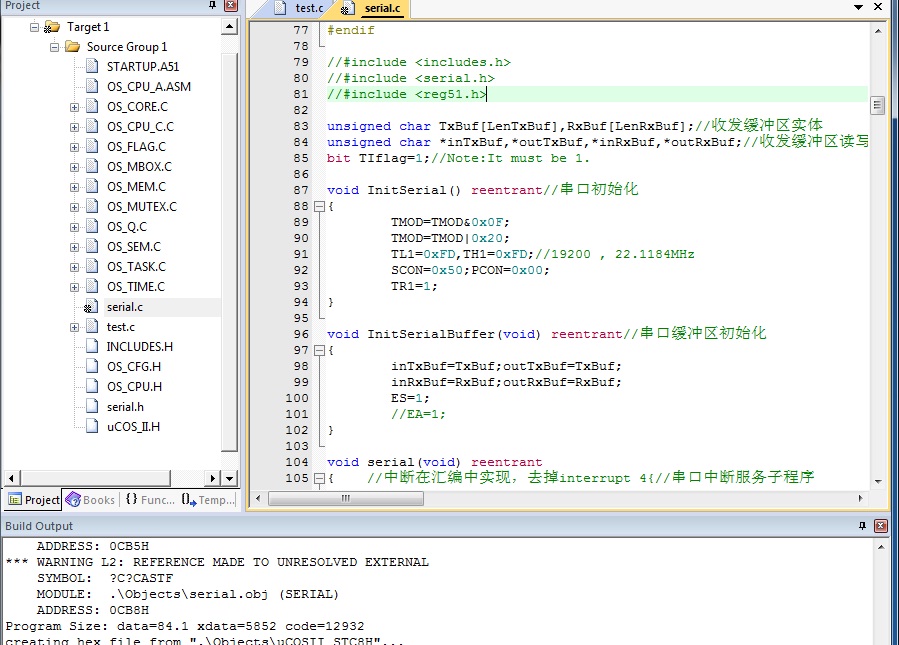This screenshot has width=899, height=645.
Task: Expand the OS_FLAG.C file node
Action: point(75,147)
